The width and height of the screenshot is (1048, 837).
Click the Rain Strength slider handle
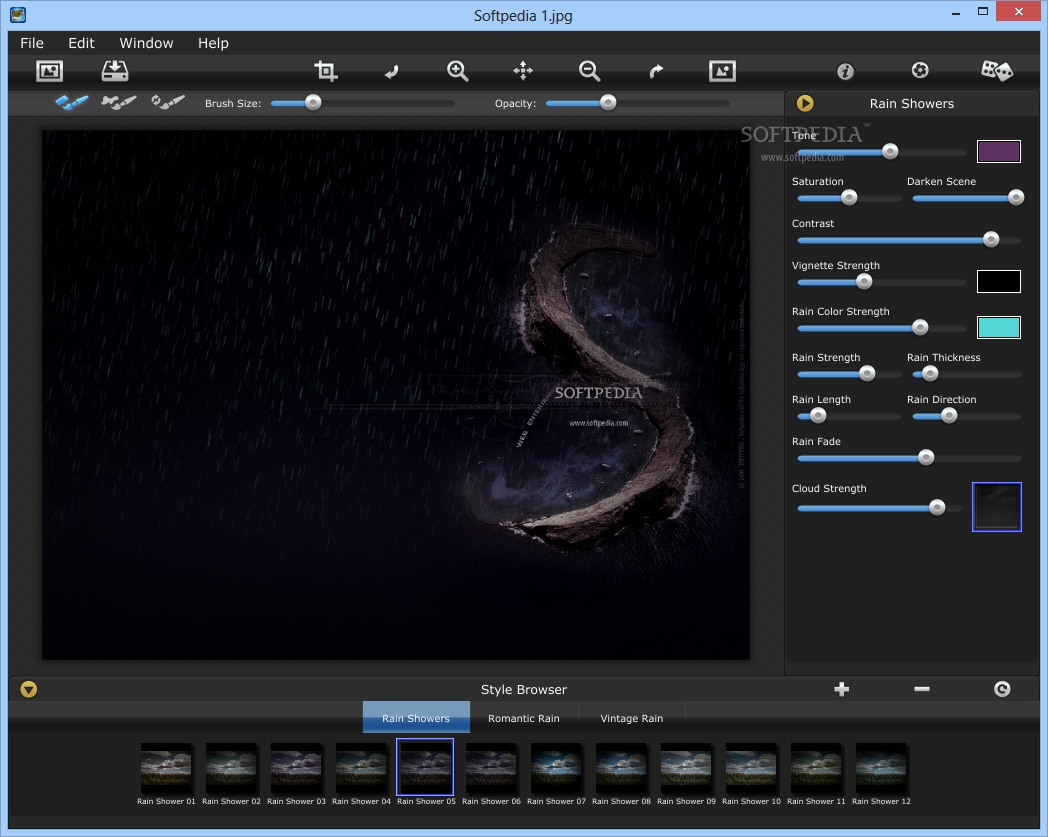(x=867, y=374)
